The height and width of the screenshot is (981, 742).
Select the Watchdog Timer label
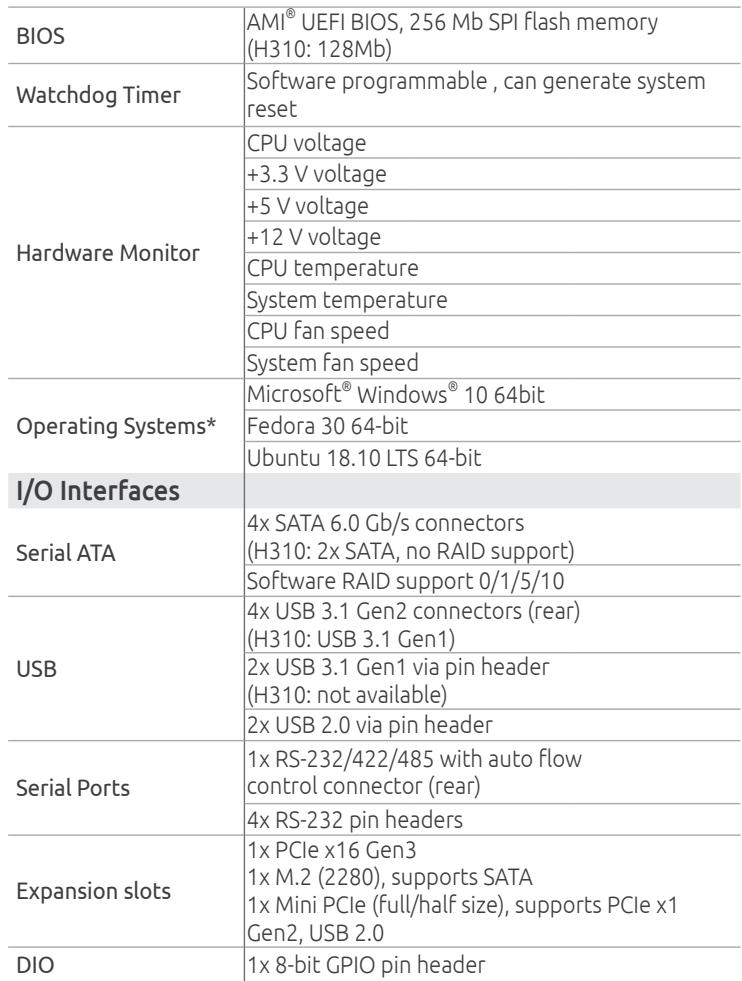tap(98, 95)
